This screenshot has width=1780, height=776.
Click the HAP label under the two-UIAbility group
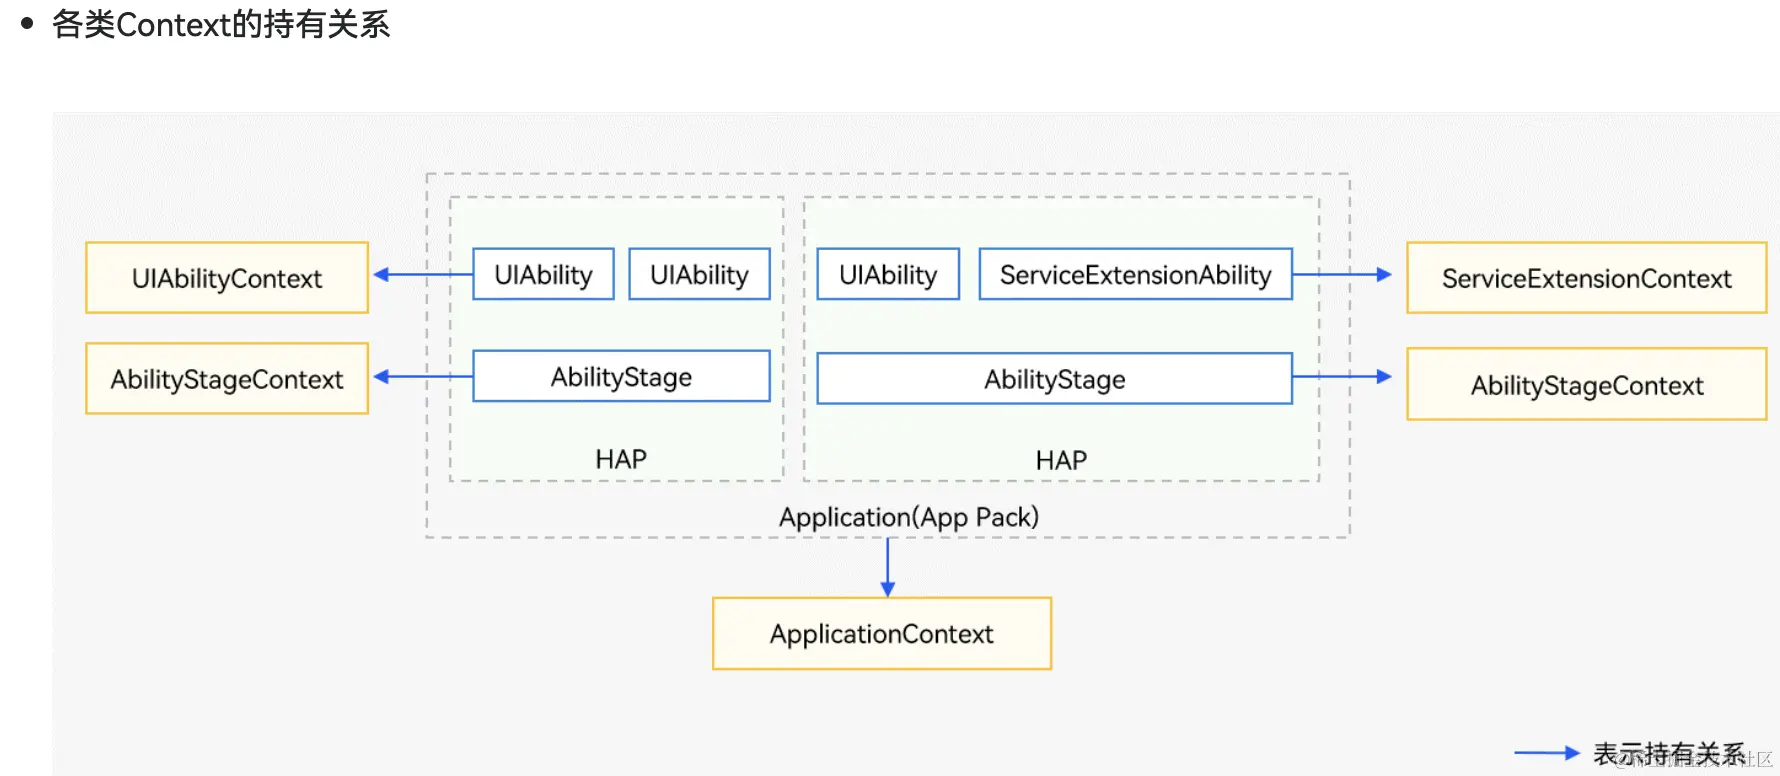[621, 459]
